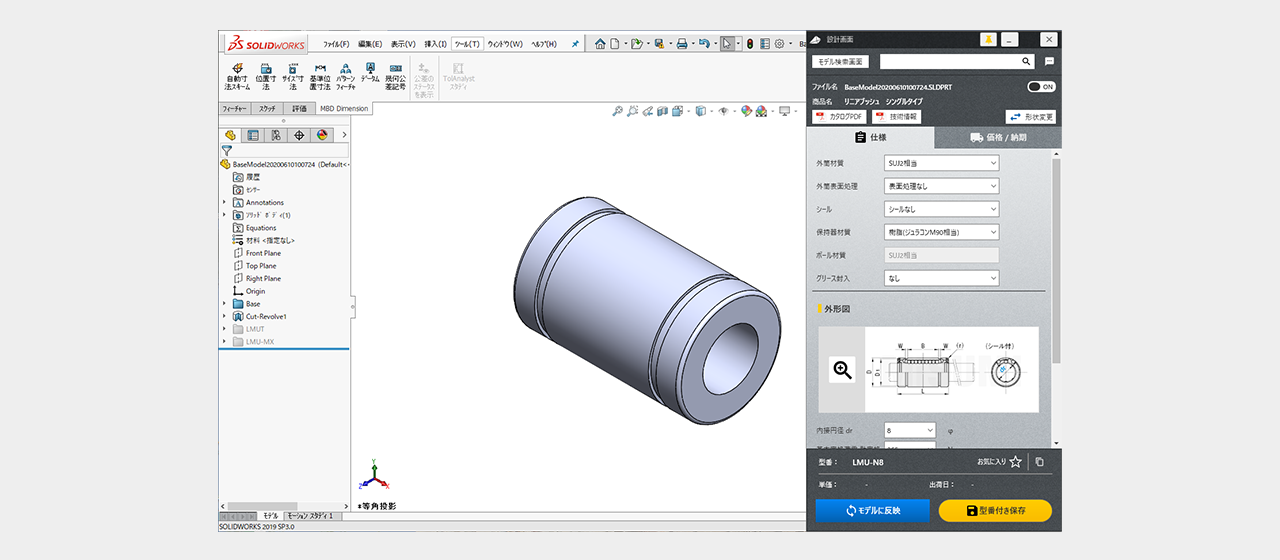Click the 型番付き保存 button
Viewport: 1280px width, 560px height.
click(995, 511)
